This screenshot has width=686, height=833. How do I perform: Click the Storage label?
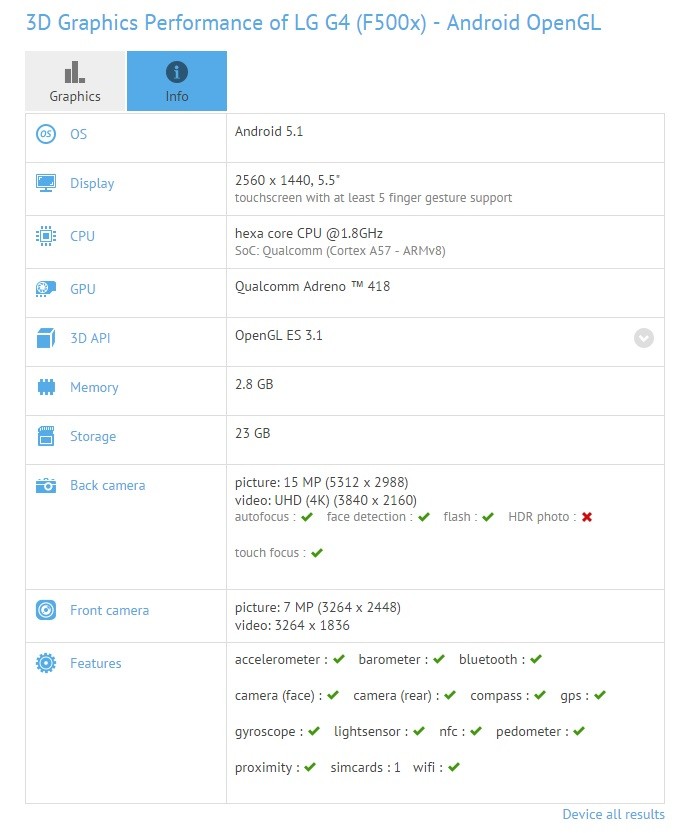pyautogui.click(x=93, y=437)
